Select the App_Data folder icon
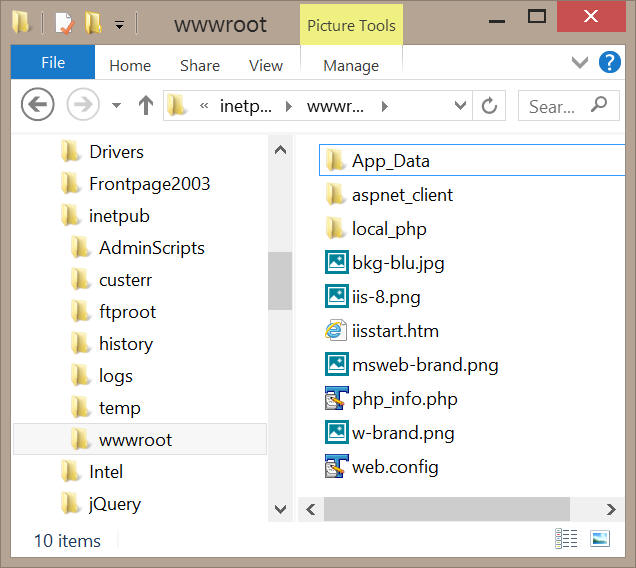This screenshot has height=568, width=636. click(335, 161)
